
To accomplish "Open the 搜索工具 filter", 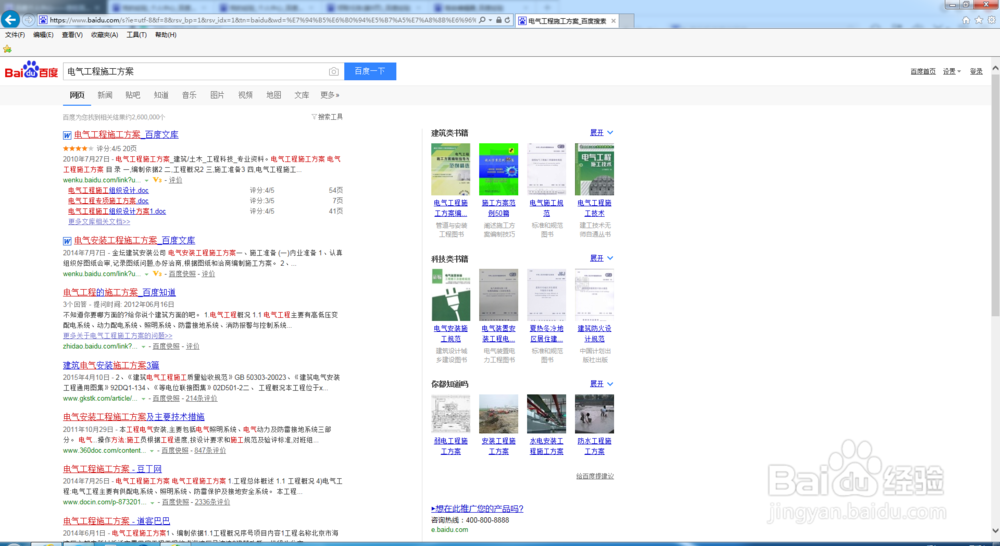I will click(327, 117).
